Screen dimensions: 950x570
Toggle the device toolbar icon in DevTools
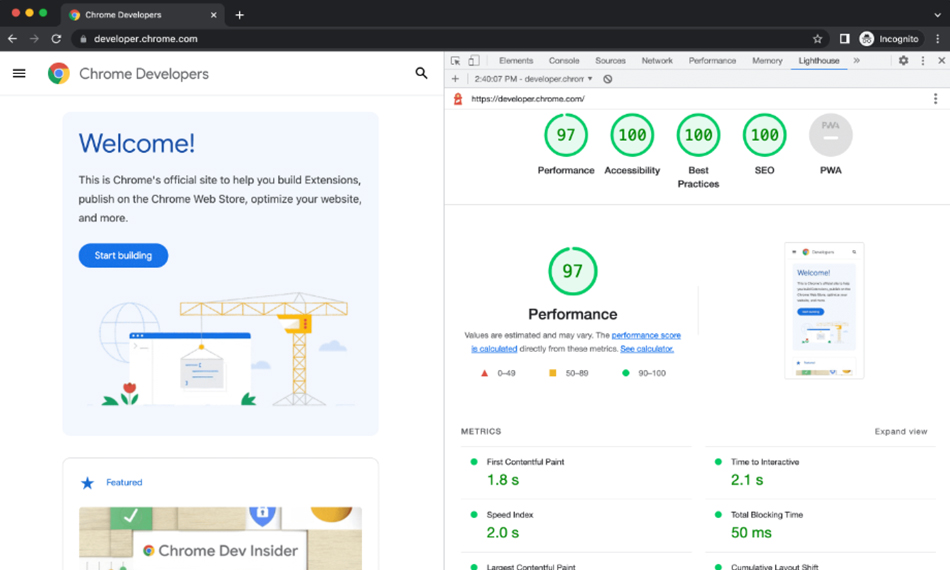[474, 61]
